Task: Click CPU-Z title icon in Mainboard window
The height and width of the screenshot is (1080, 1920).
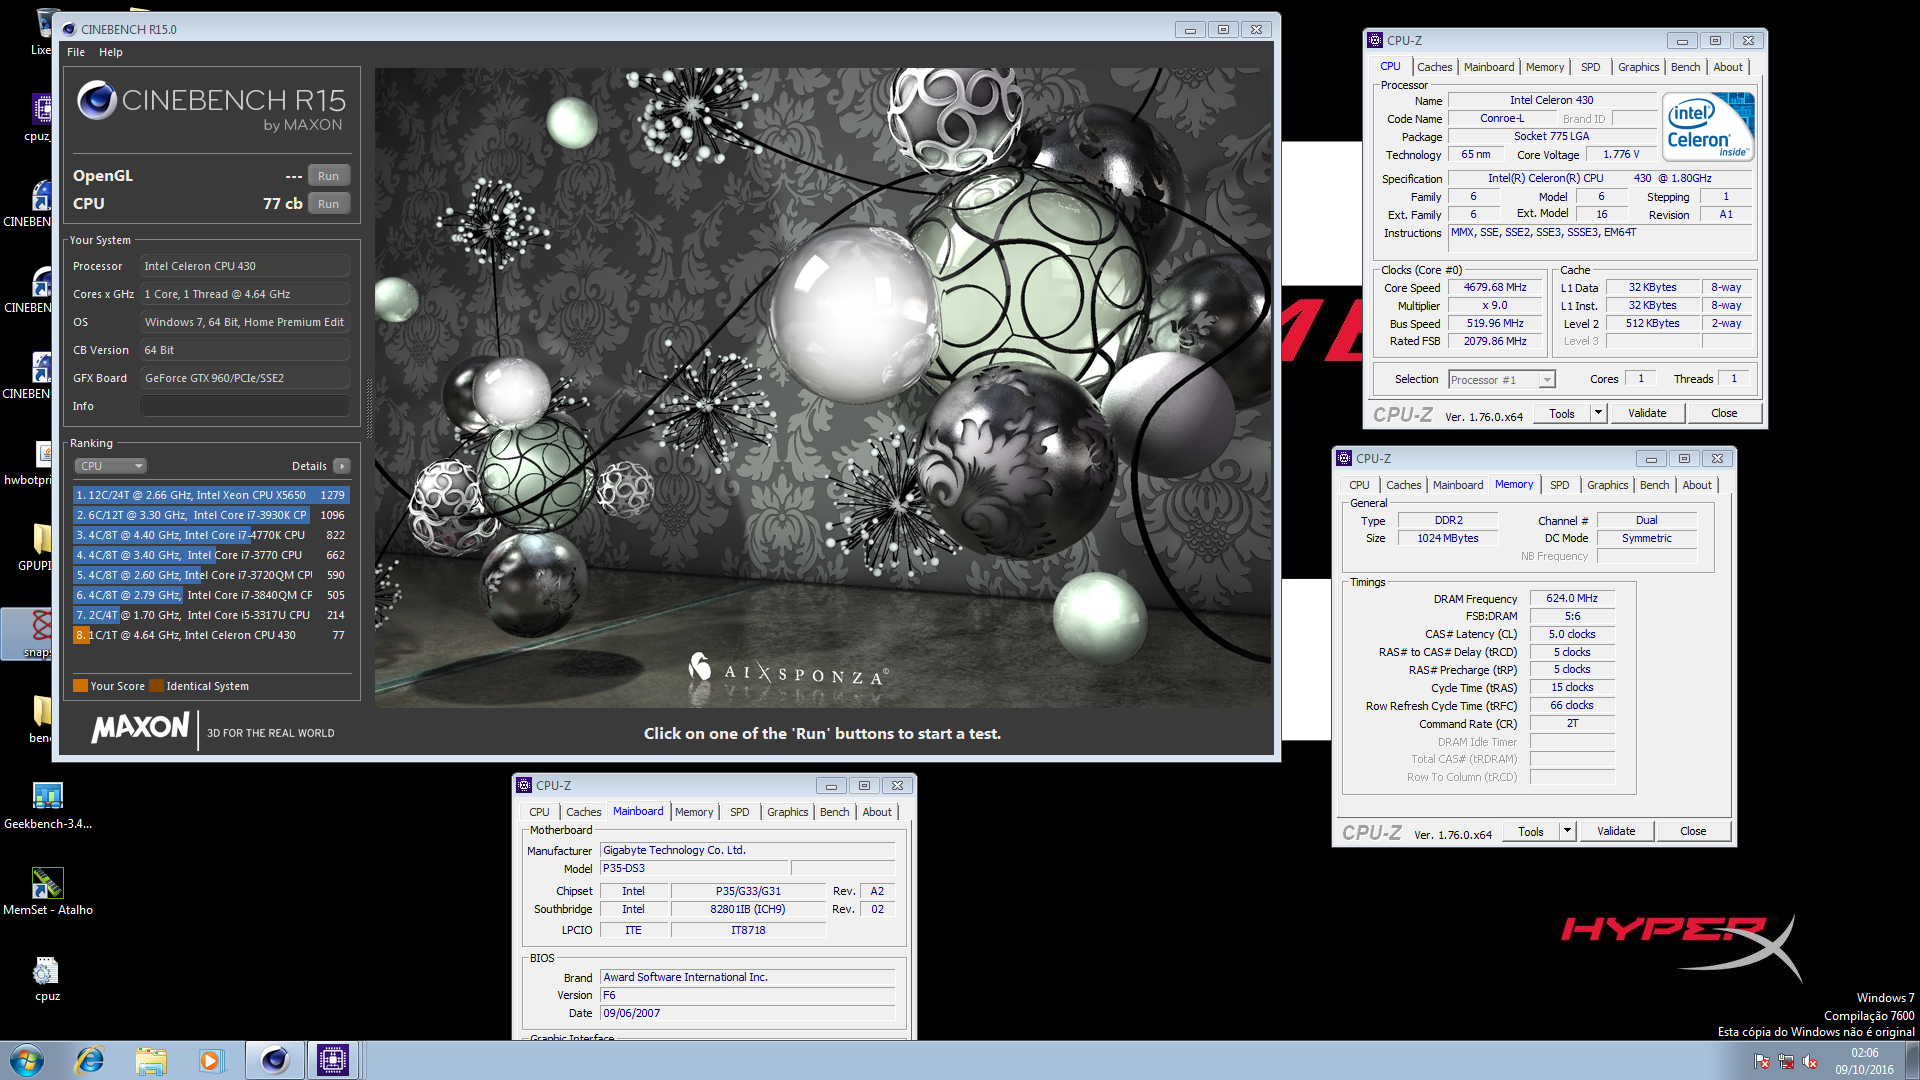Action: click(524, 785)
